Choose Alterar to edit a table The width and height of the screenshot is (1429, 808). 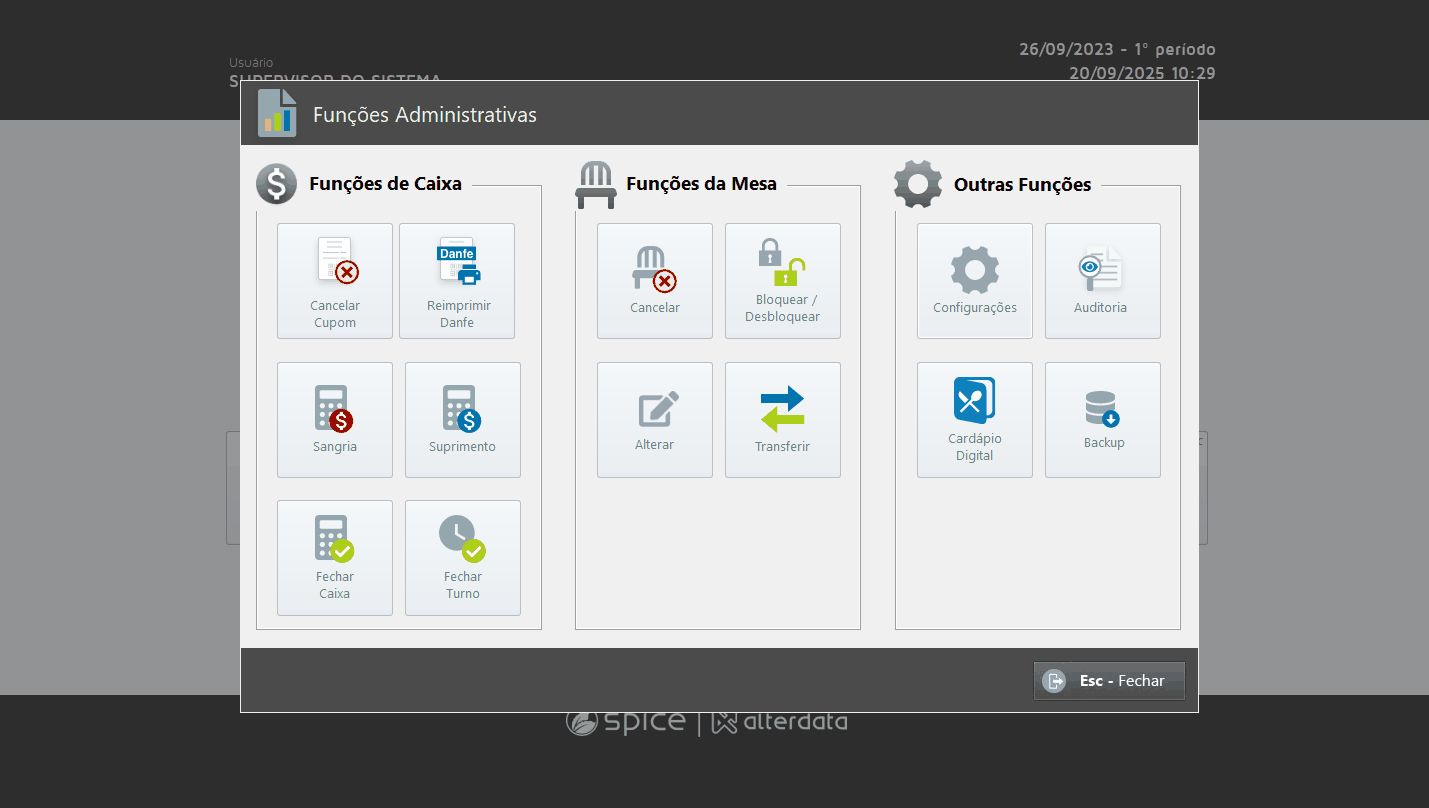(x=655, y=420)
